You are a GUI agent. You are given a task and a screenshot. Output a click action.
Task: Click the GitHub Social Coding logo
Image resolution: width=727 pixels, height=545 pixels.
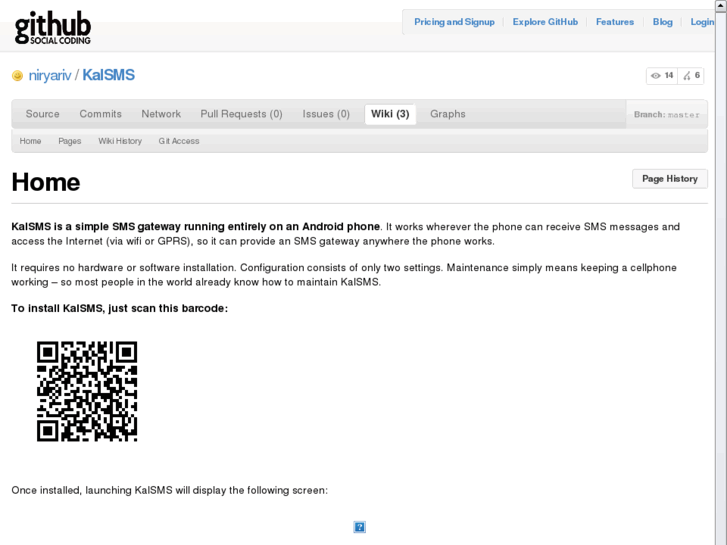(x=52, y=28)
